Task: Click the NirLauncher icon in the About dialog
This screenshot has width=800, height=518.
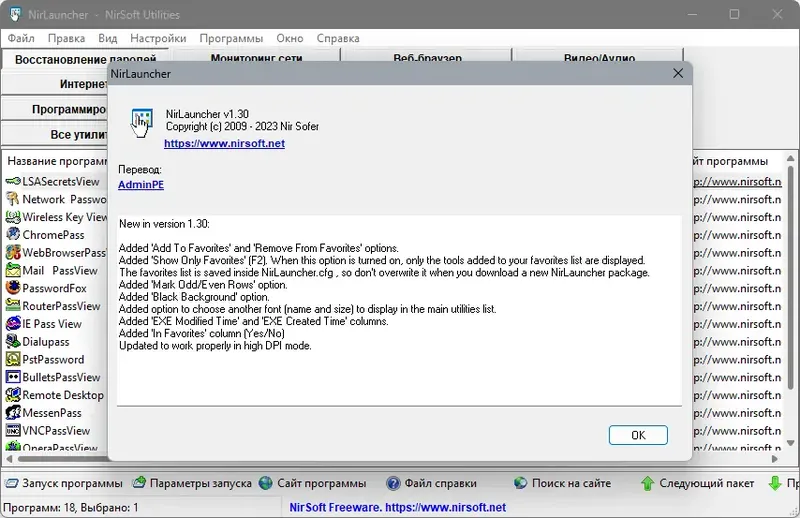Action: [141, 123]
